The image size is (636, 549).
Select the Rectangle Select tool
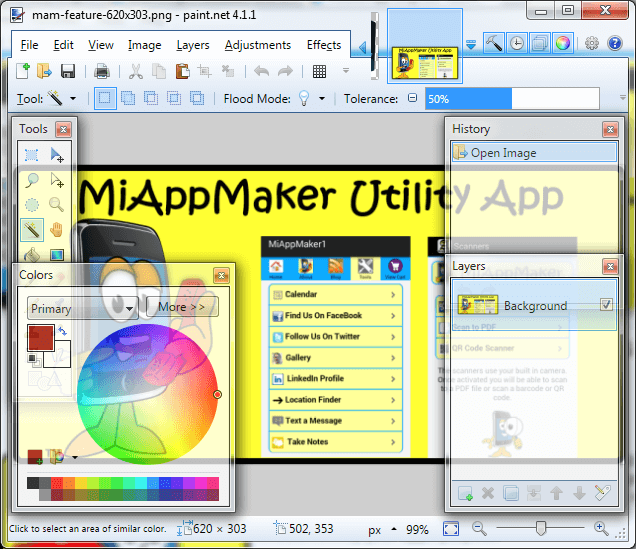click(32, 155)
